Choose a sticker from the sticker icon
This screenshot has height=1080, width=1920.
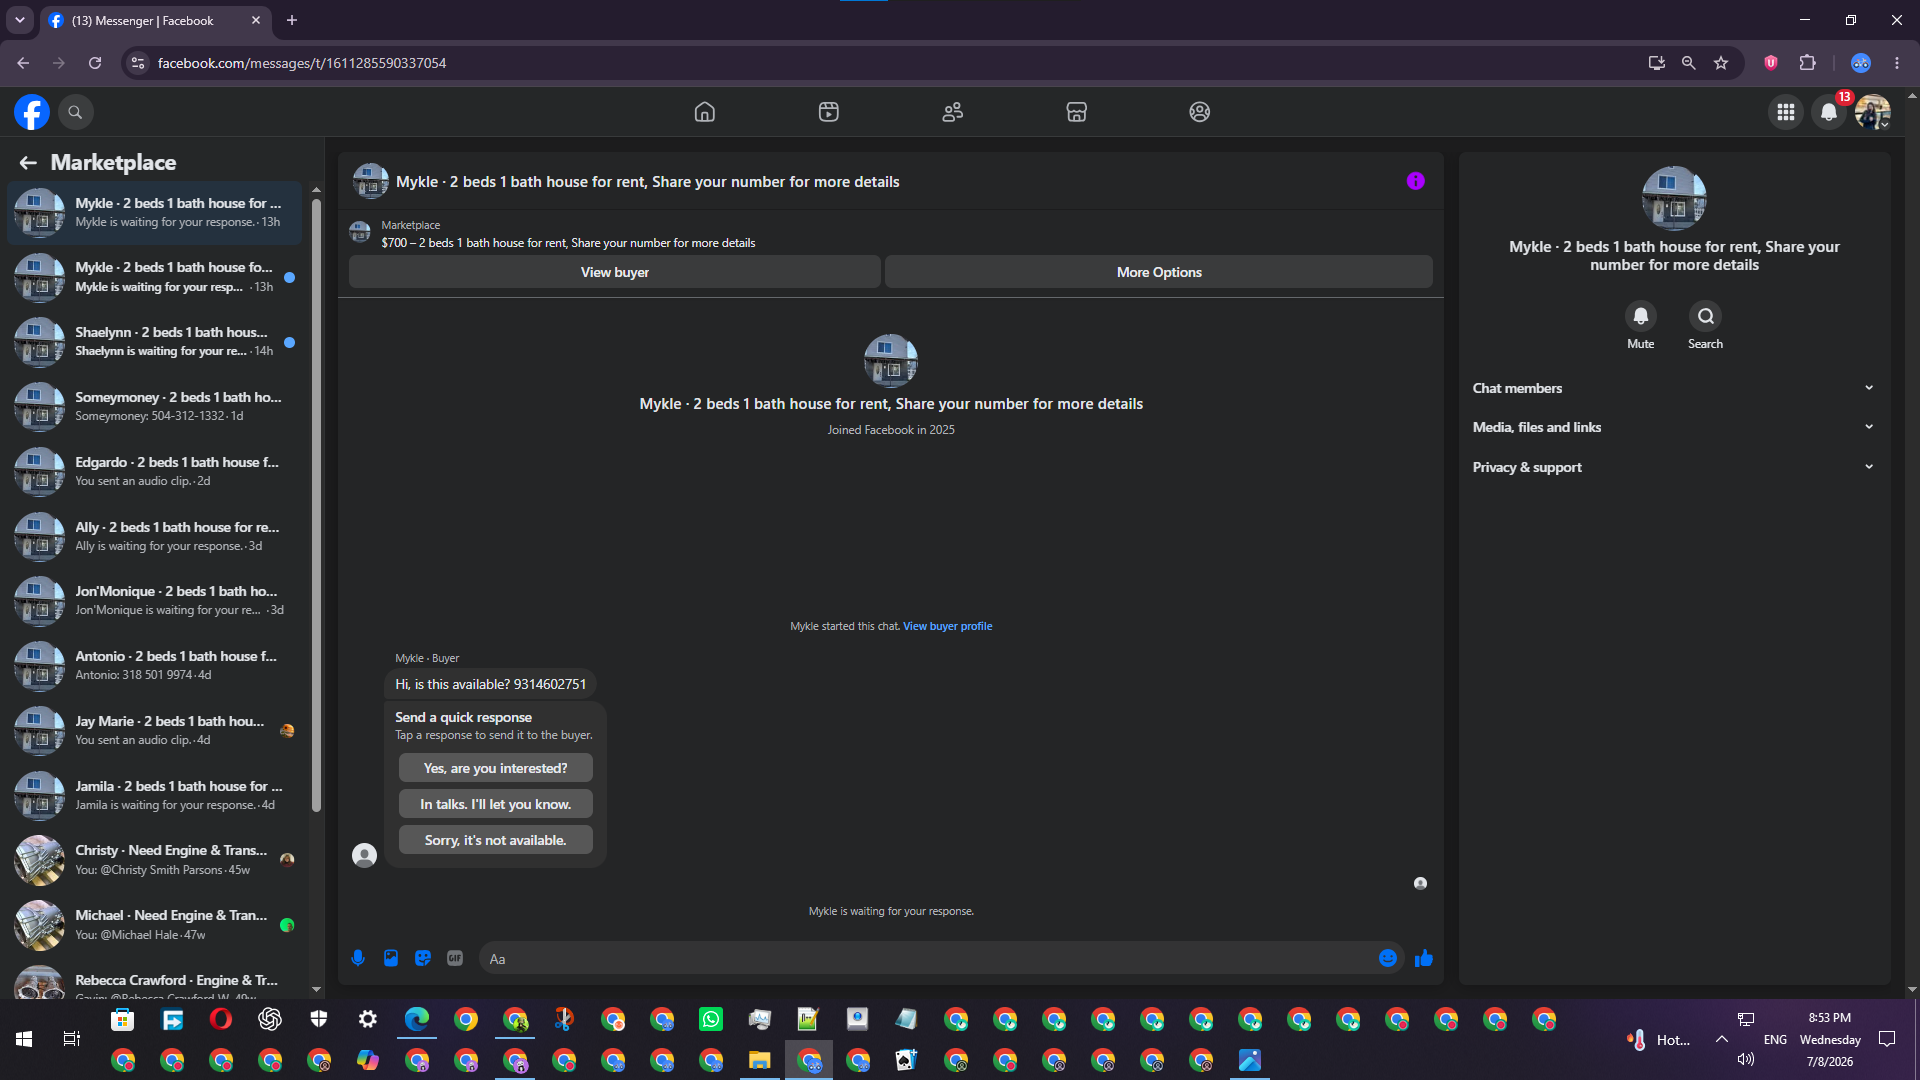click(423, 958)
